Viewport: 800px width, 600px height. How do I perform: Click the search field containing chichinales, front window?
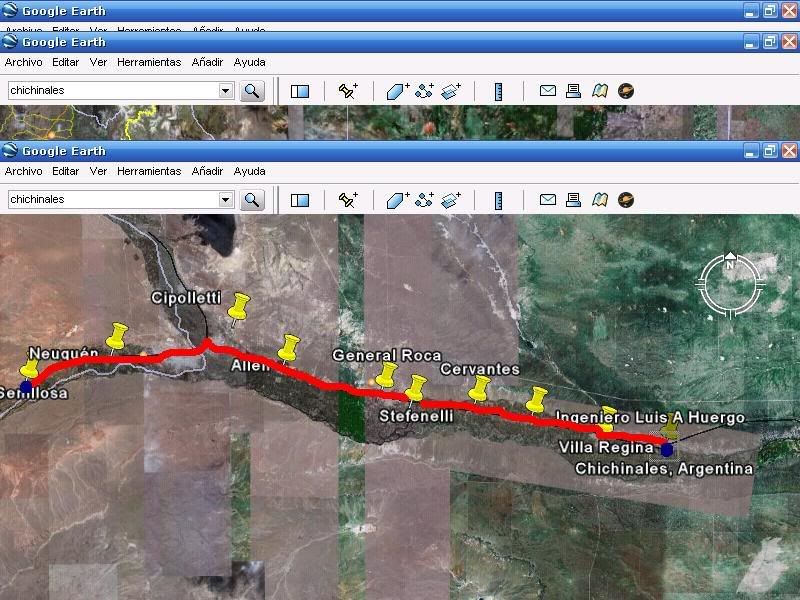click(x=110, y=199)
